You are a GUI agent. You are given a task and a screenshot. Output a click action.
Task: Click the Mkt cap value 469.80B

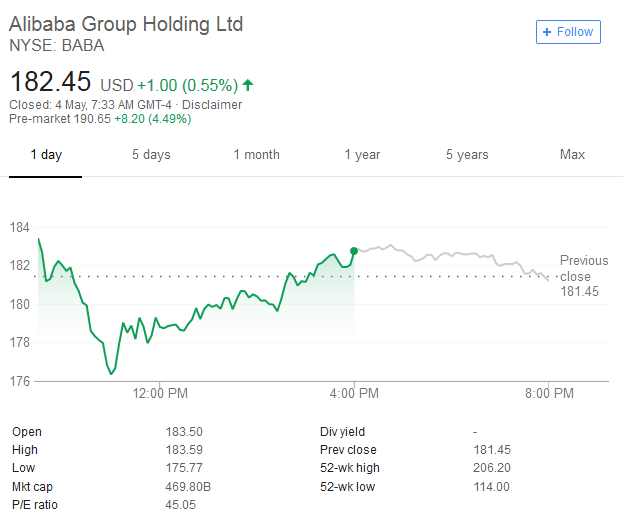tap(187, 486)
